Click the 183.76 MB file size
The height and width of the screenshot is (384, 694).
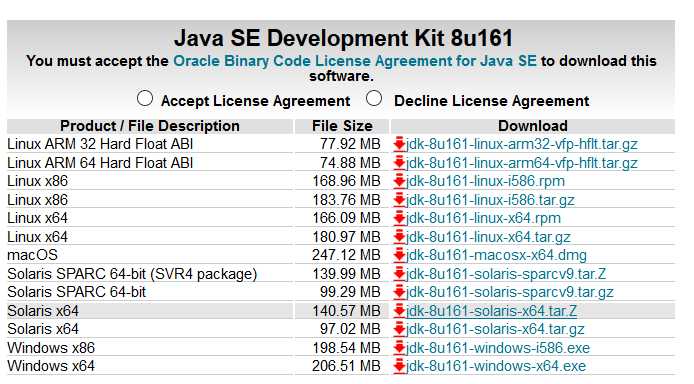(x=347, y=200)
